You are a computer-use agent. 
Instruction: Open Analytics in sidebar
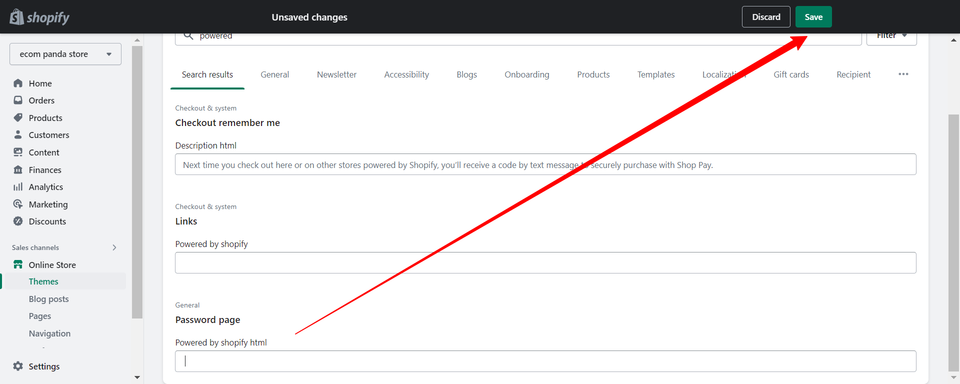[46, 187]
